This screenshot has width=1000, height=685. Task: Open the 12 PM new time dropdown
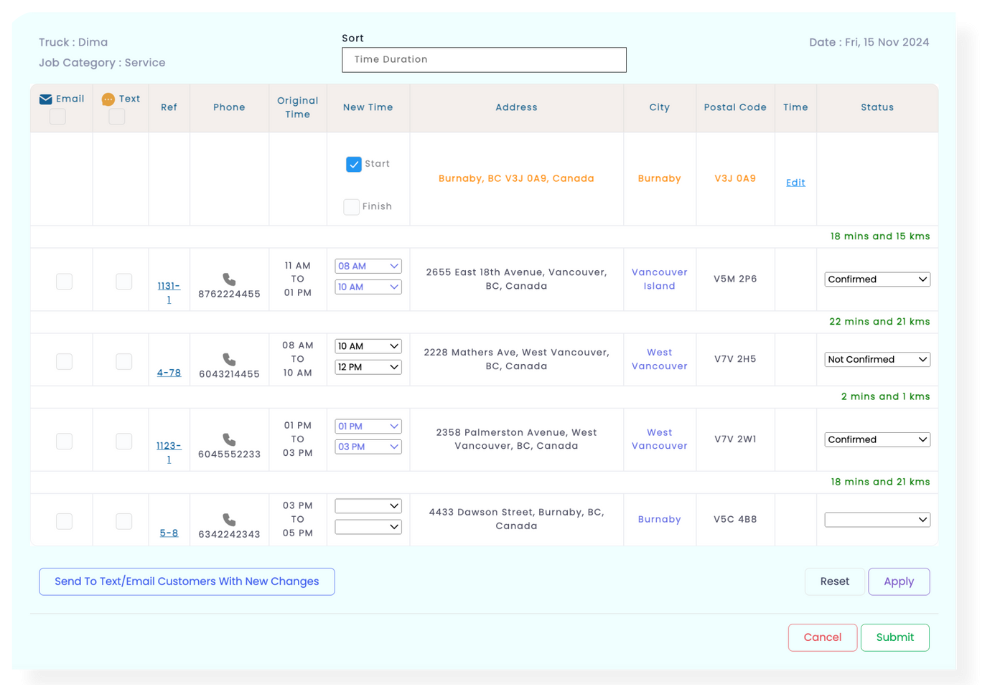point(368,367)
